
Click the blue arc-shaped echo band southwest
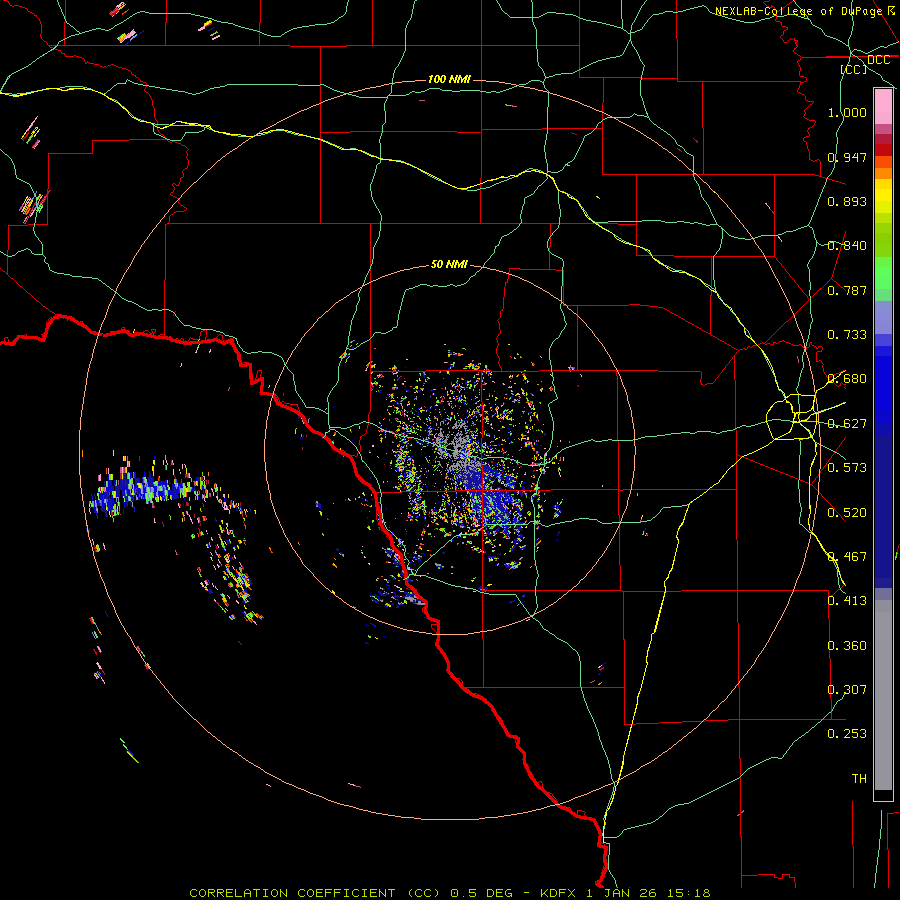[143, 491]
